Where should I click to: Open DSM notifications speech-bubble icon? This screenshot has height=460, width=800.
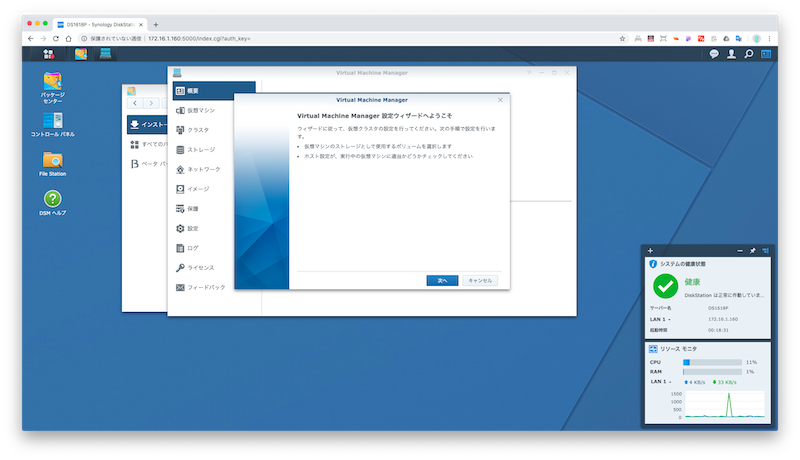[x=714, y=54]
